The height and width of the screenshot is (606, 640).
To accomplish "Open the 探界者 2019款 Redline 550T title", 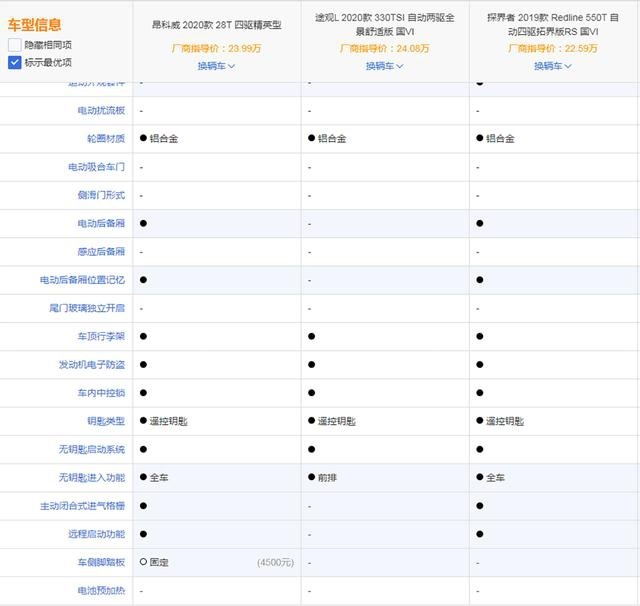I will tap(553, 24).
